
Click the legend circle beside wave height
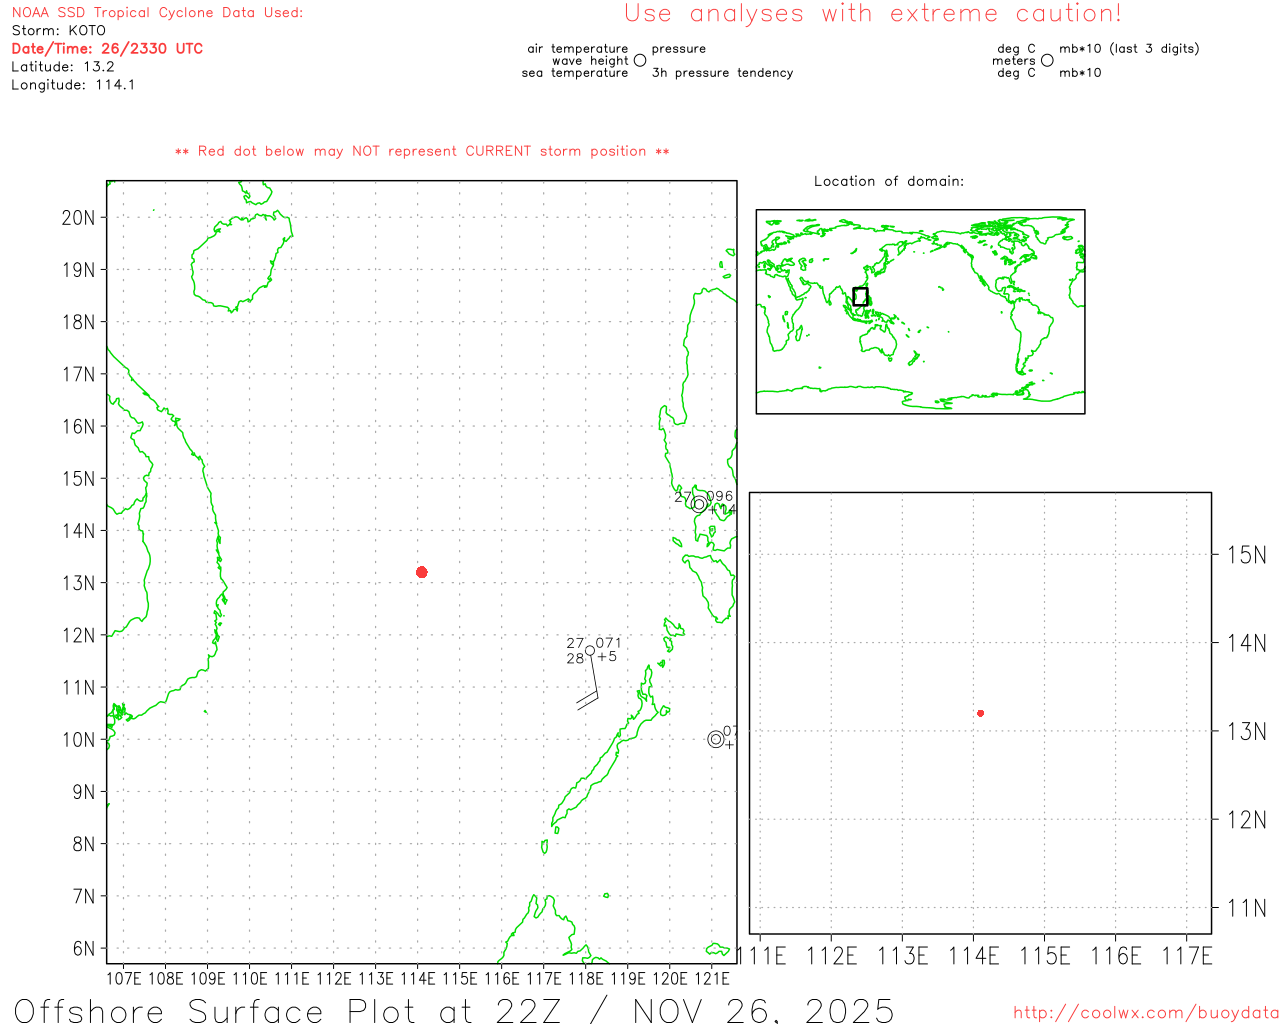(x=640, y=61)
